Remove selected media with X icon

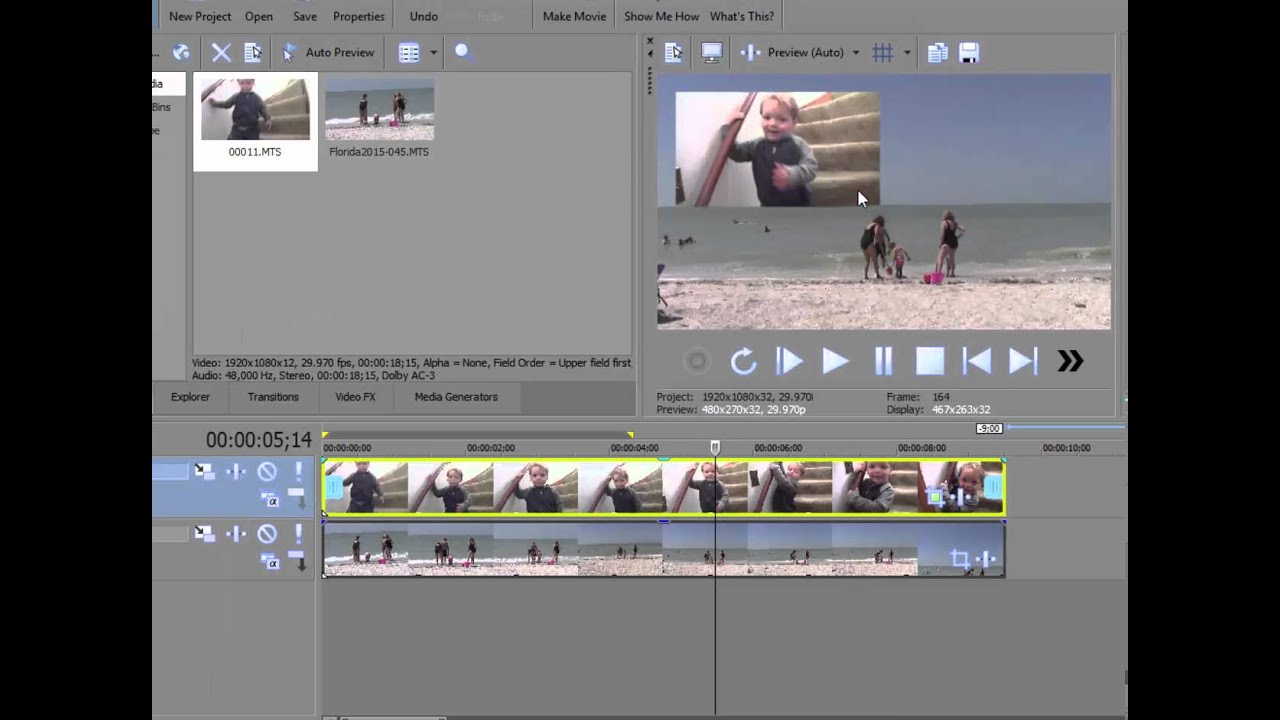click(x=221, y=53)
